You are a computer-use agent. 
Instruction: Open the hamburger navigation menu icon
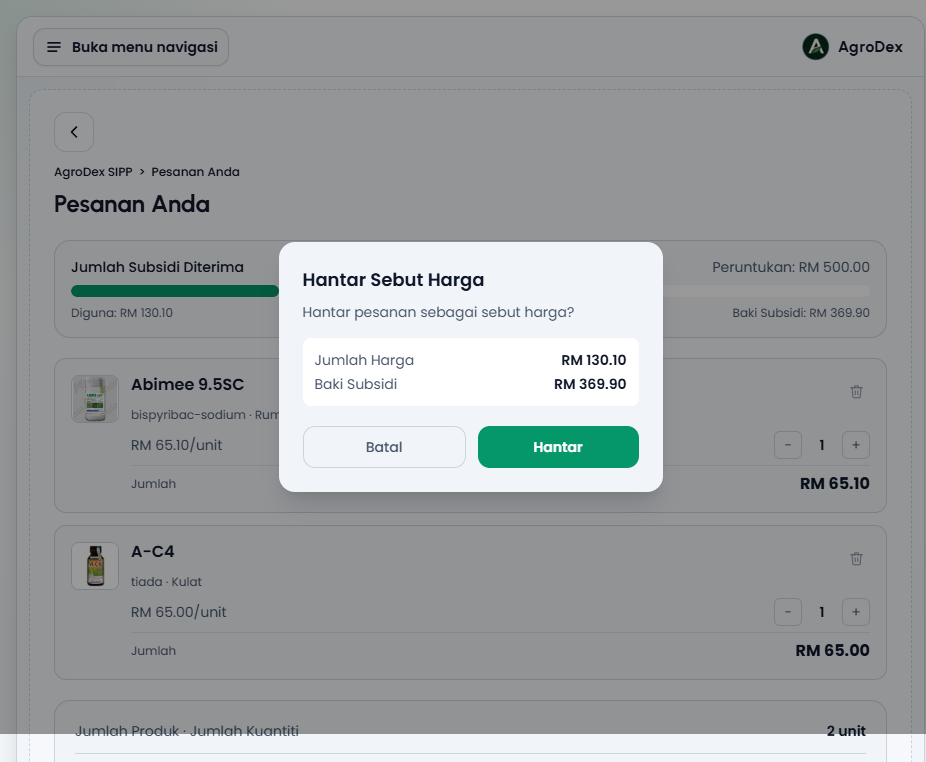pos(54,47)
